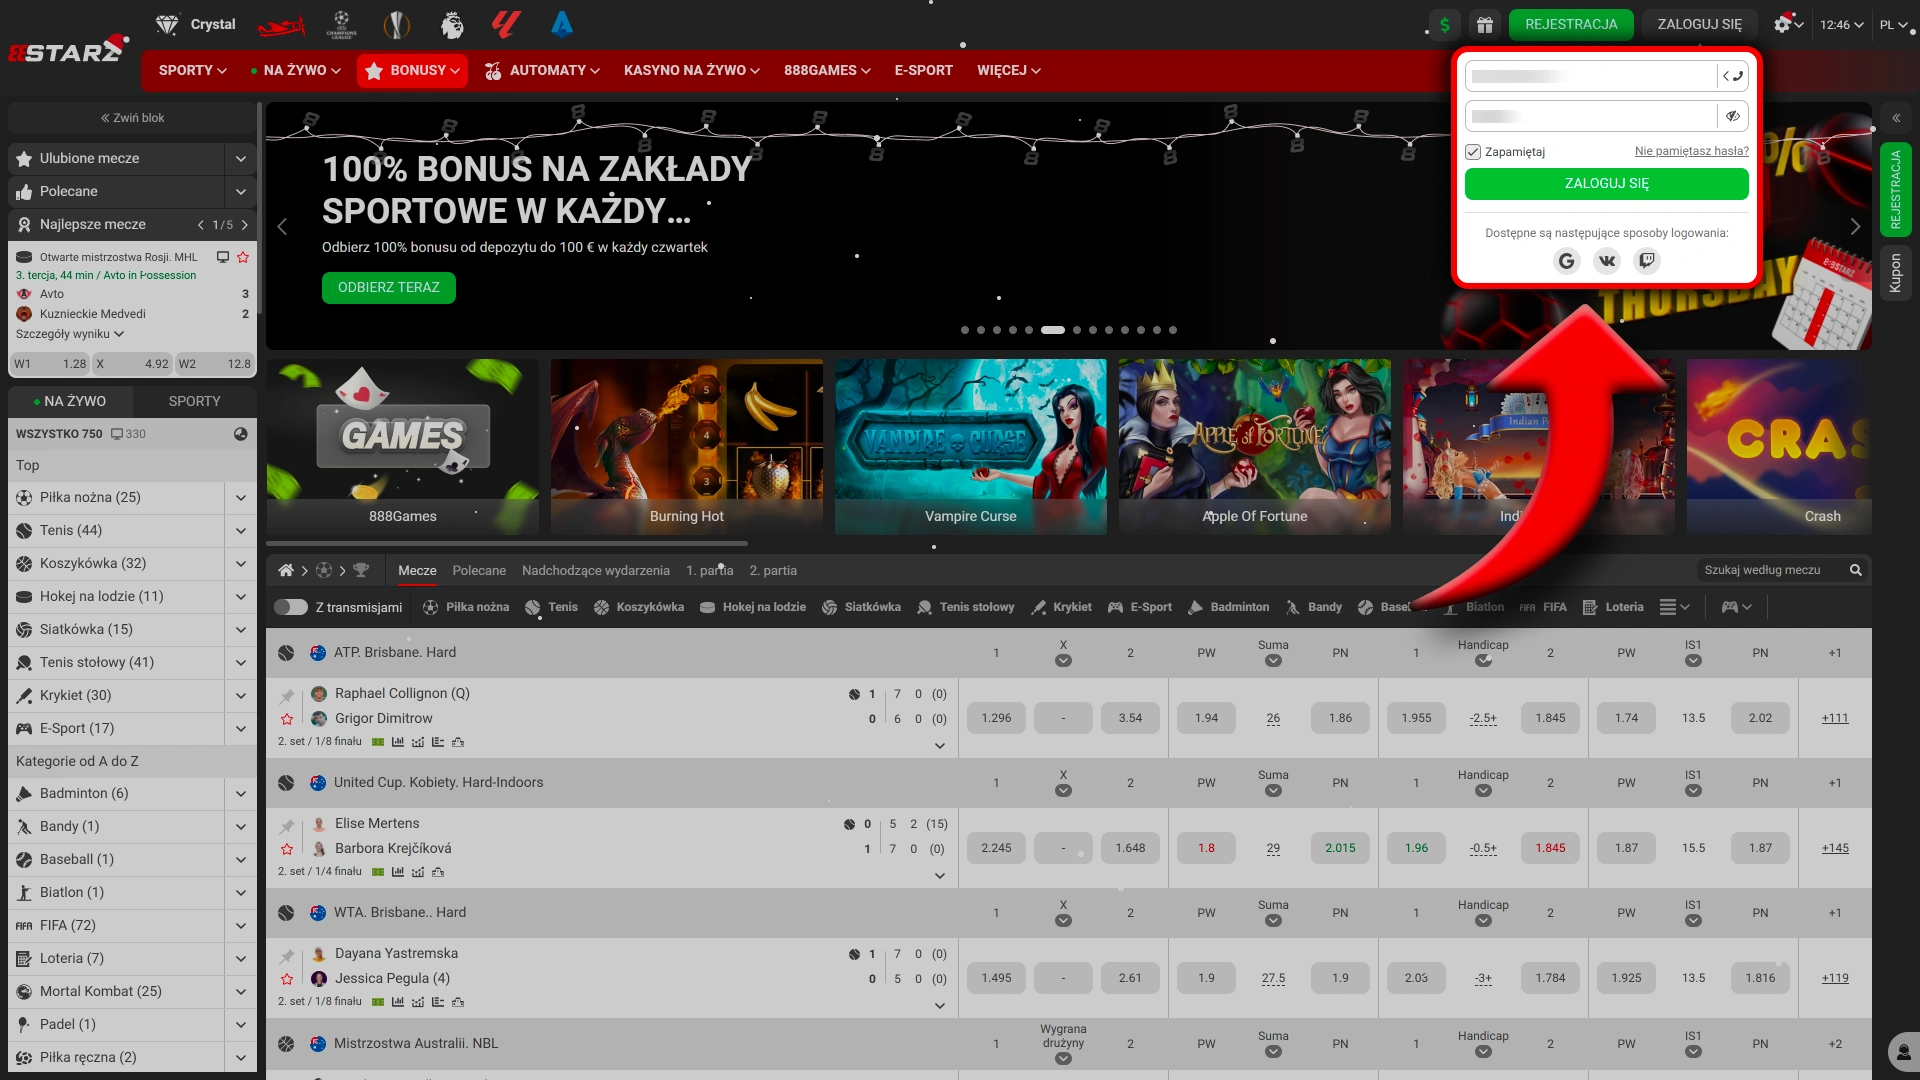Click the gift promotions icon
Image resolution: width=1920 pixels, height=1080 pixels.
click(1485, 25)
